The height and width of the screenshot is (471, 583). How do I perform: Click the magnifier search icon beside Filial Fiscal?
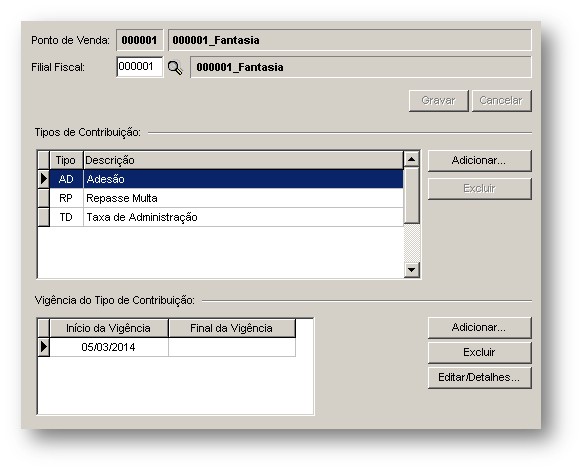coord(175,68)
